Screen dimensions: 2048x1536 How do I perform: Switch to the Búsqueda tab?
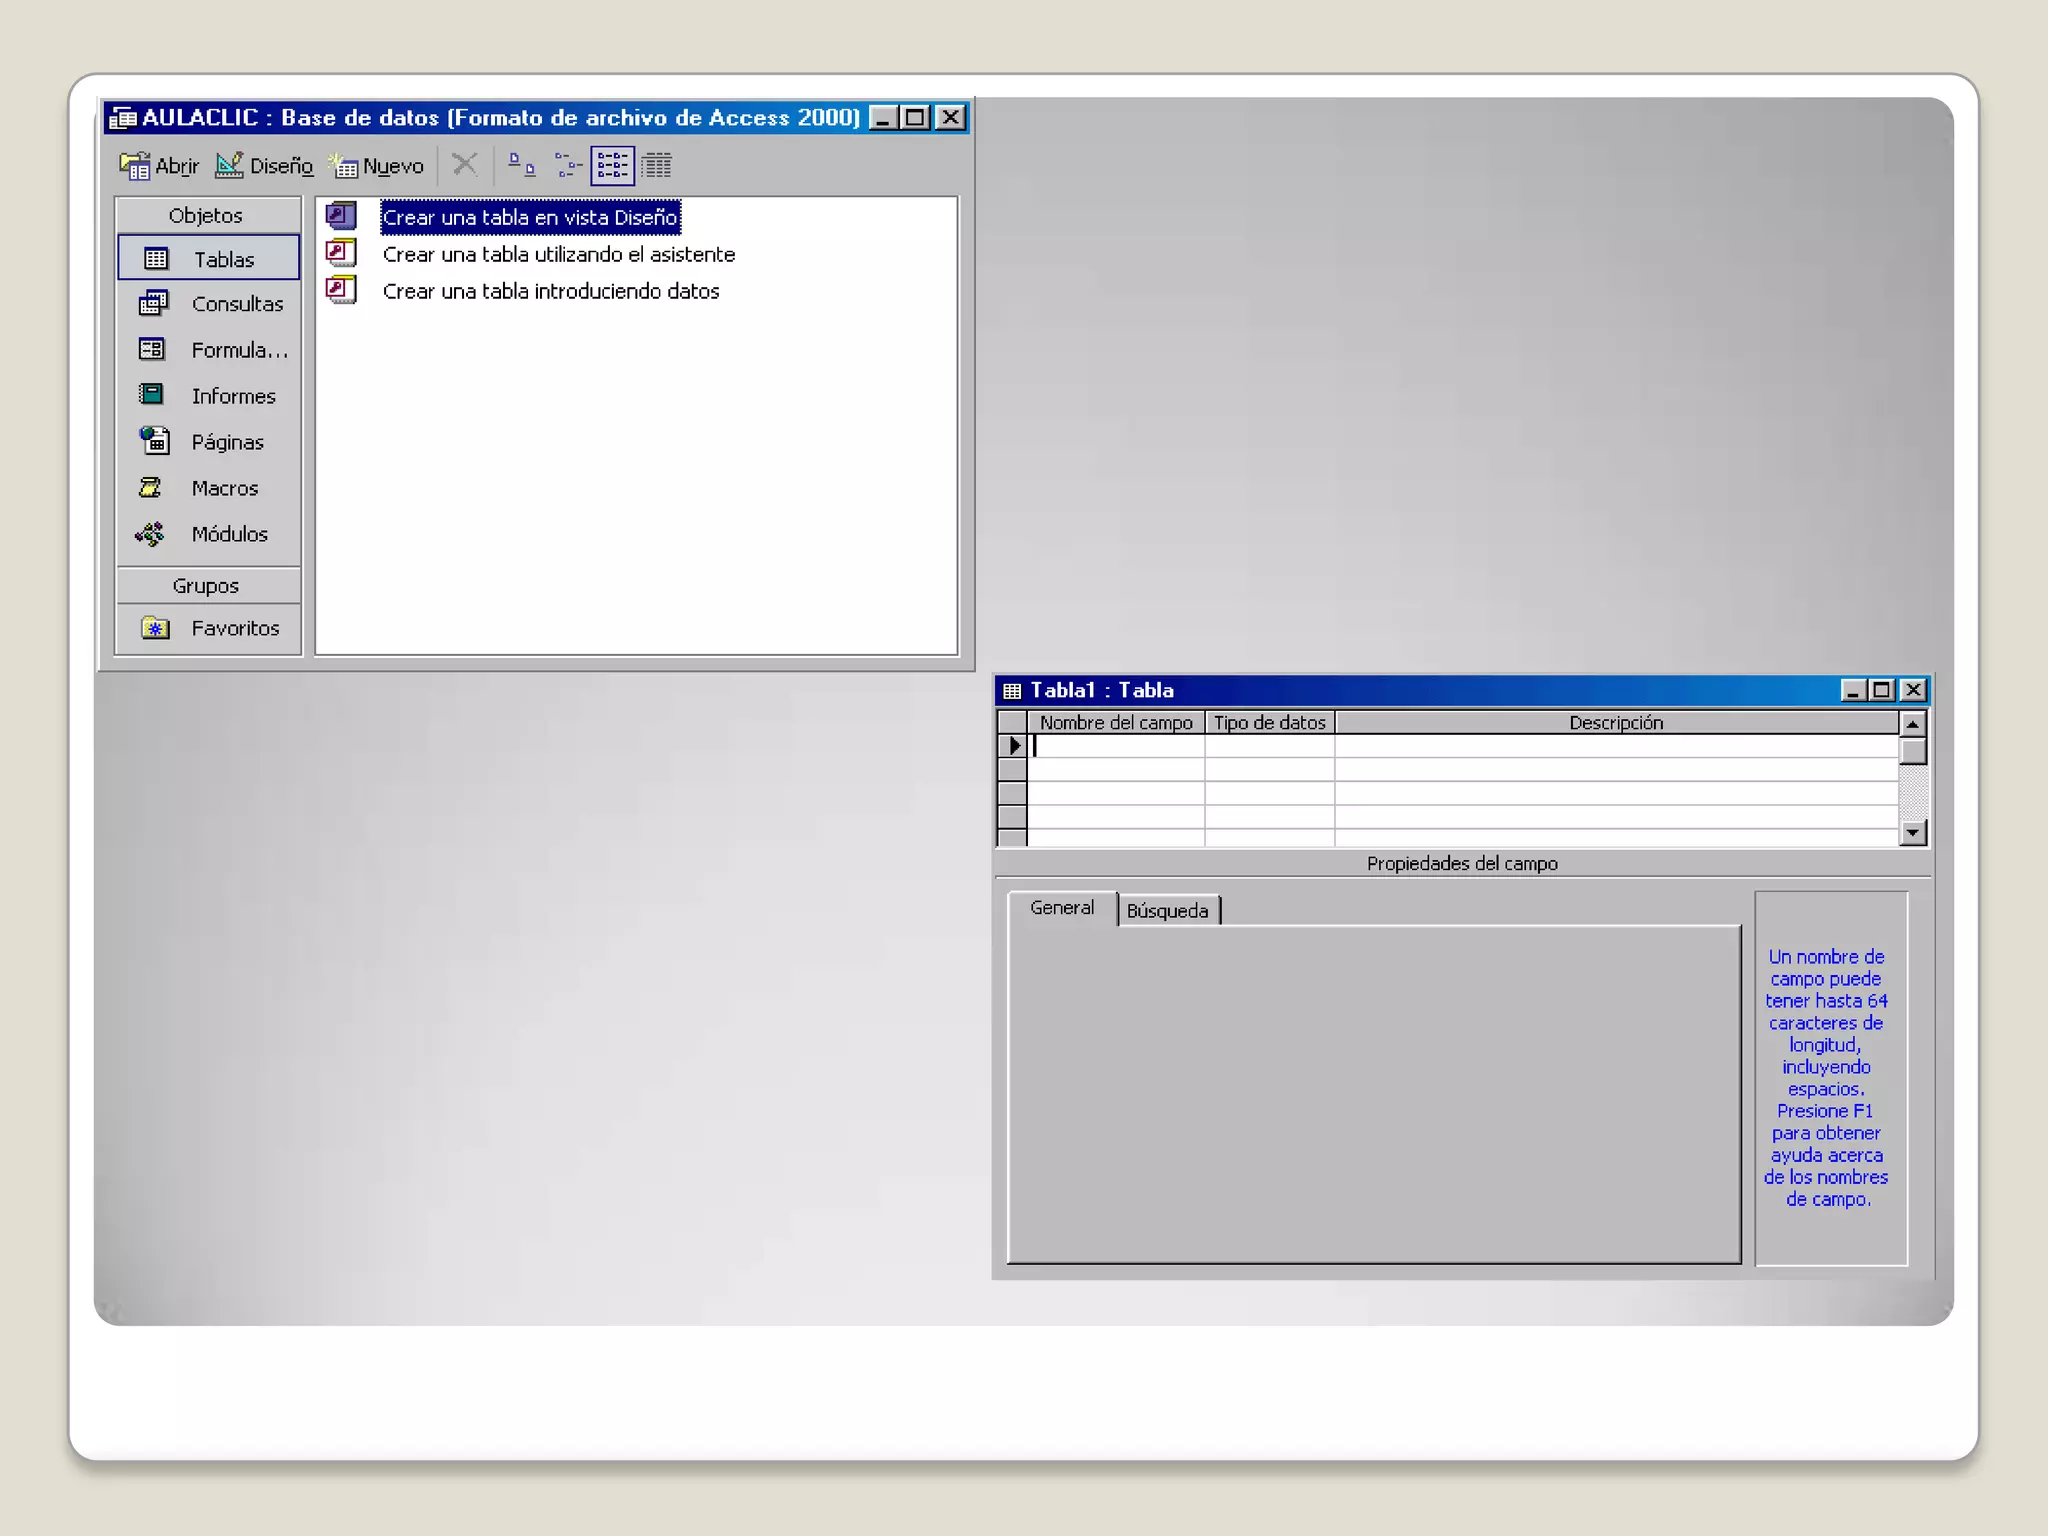pos(1167,911)
